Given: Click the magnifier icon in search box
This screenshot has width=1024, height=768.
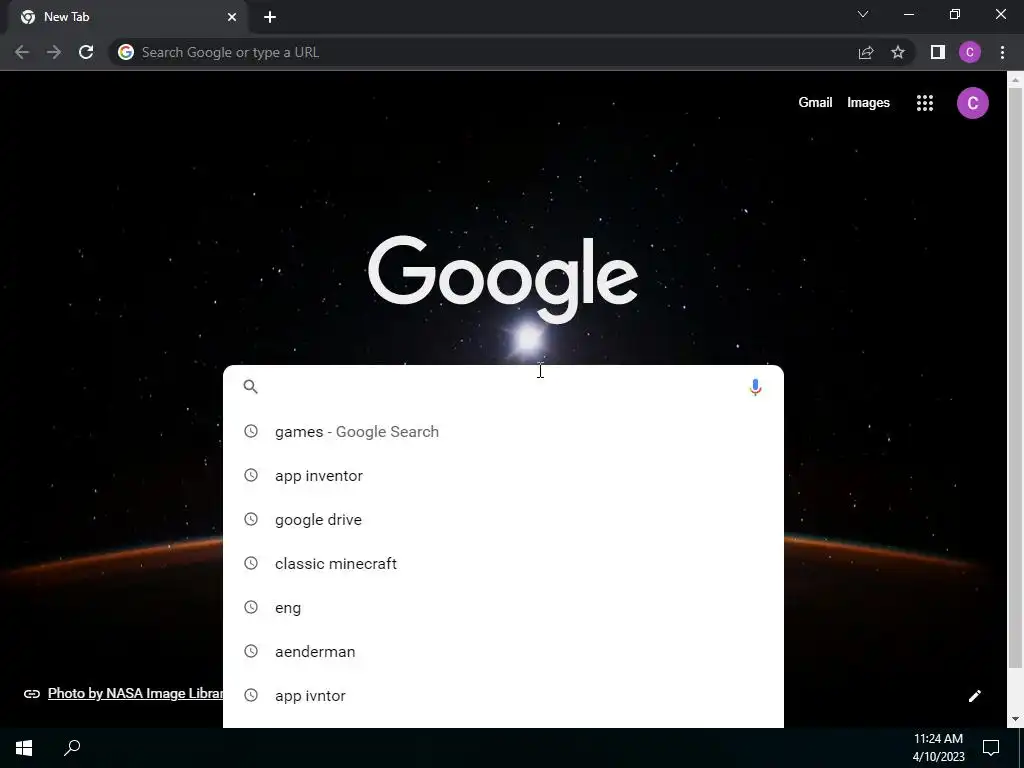Looking at the screenshot, I should tap(251, 387).
